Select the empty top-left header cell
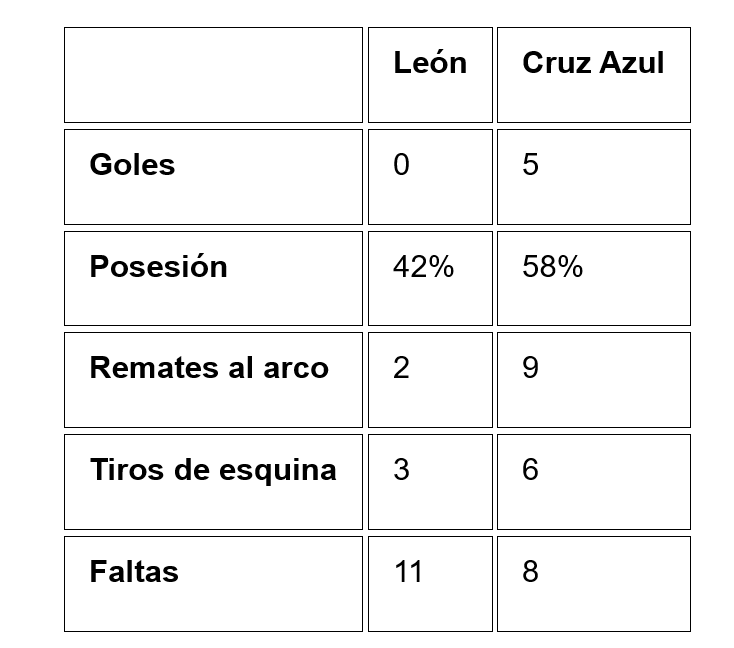 click(213, 75)
